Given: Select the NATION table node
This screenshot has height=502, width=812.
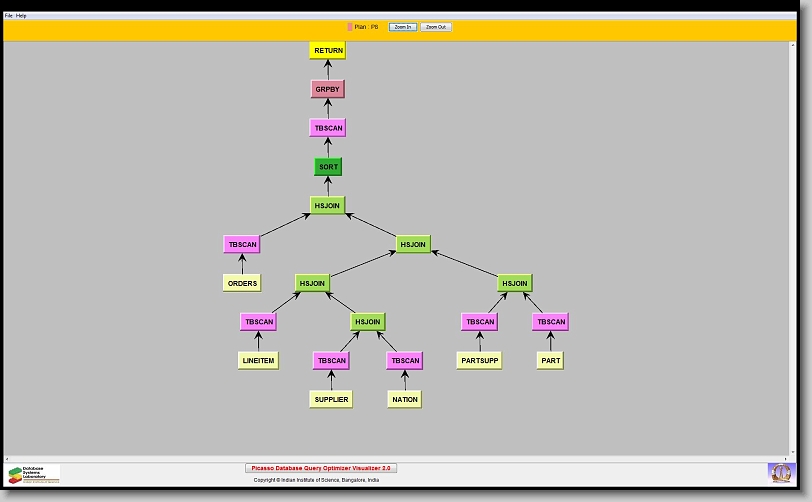Looking at the screenshot, I should coord(404,399).
